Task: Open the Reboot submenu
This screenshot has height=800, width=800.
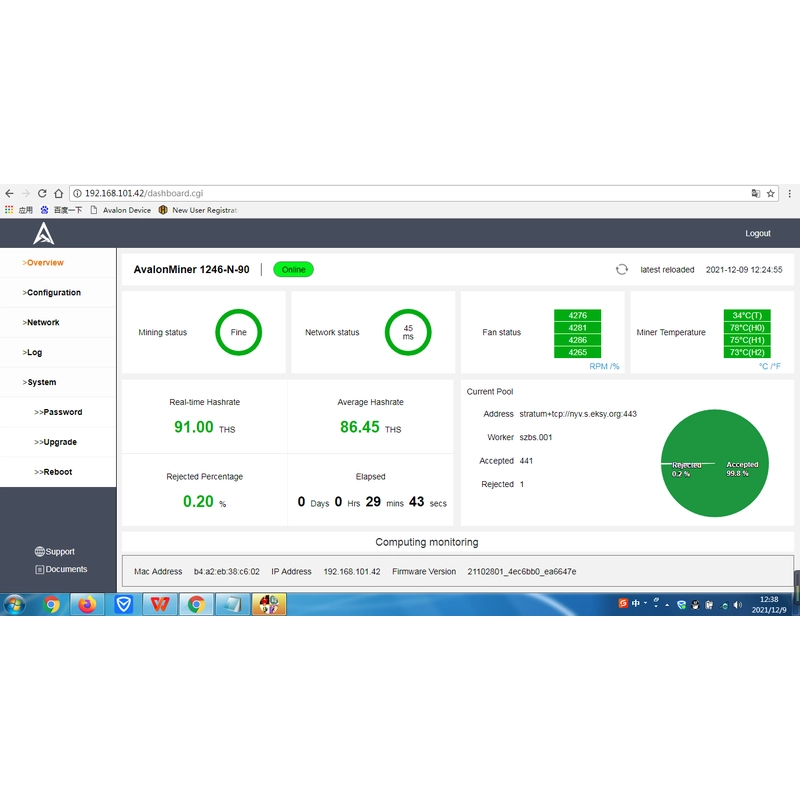Action: click(x=53, y=472)
